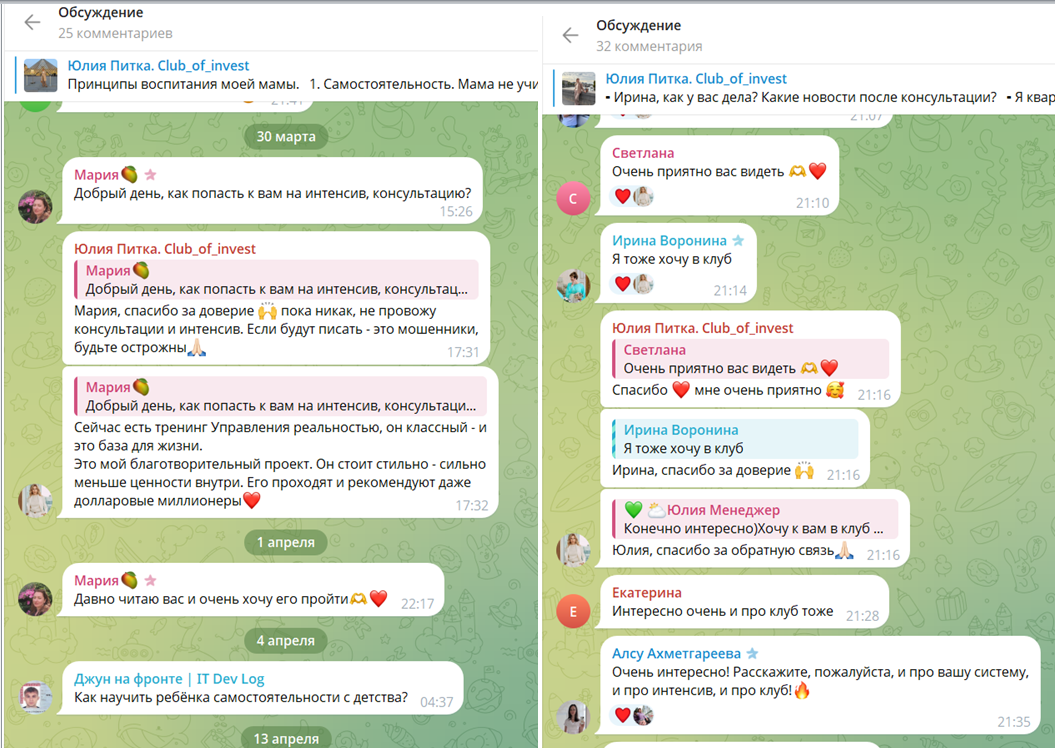The width and height of the screenshot is (1055, 748).
Task: Click the text Спасибо мне очень приятно
Action: click(x=728, y=390)
